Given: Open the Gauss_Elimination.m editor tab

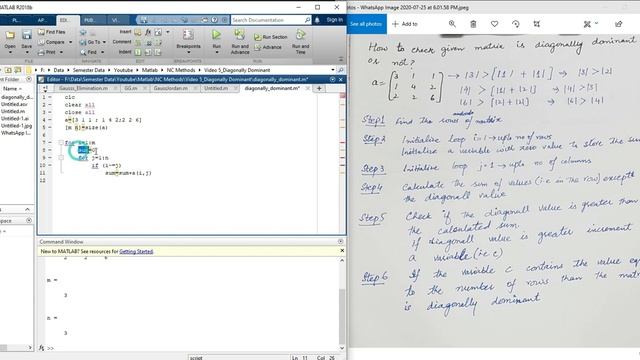Looking at the screenshot, I should coord(84,88).
